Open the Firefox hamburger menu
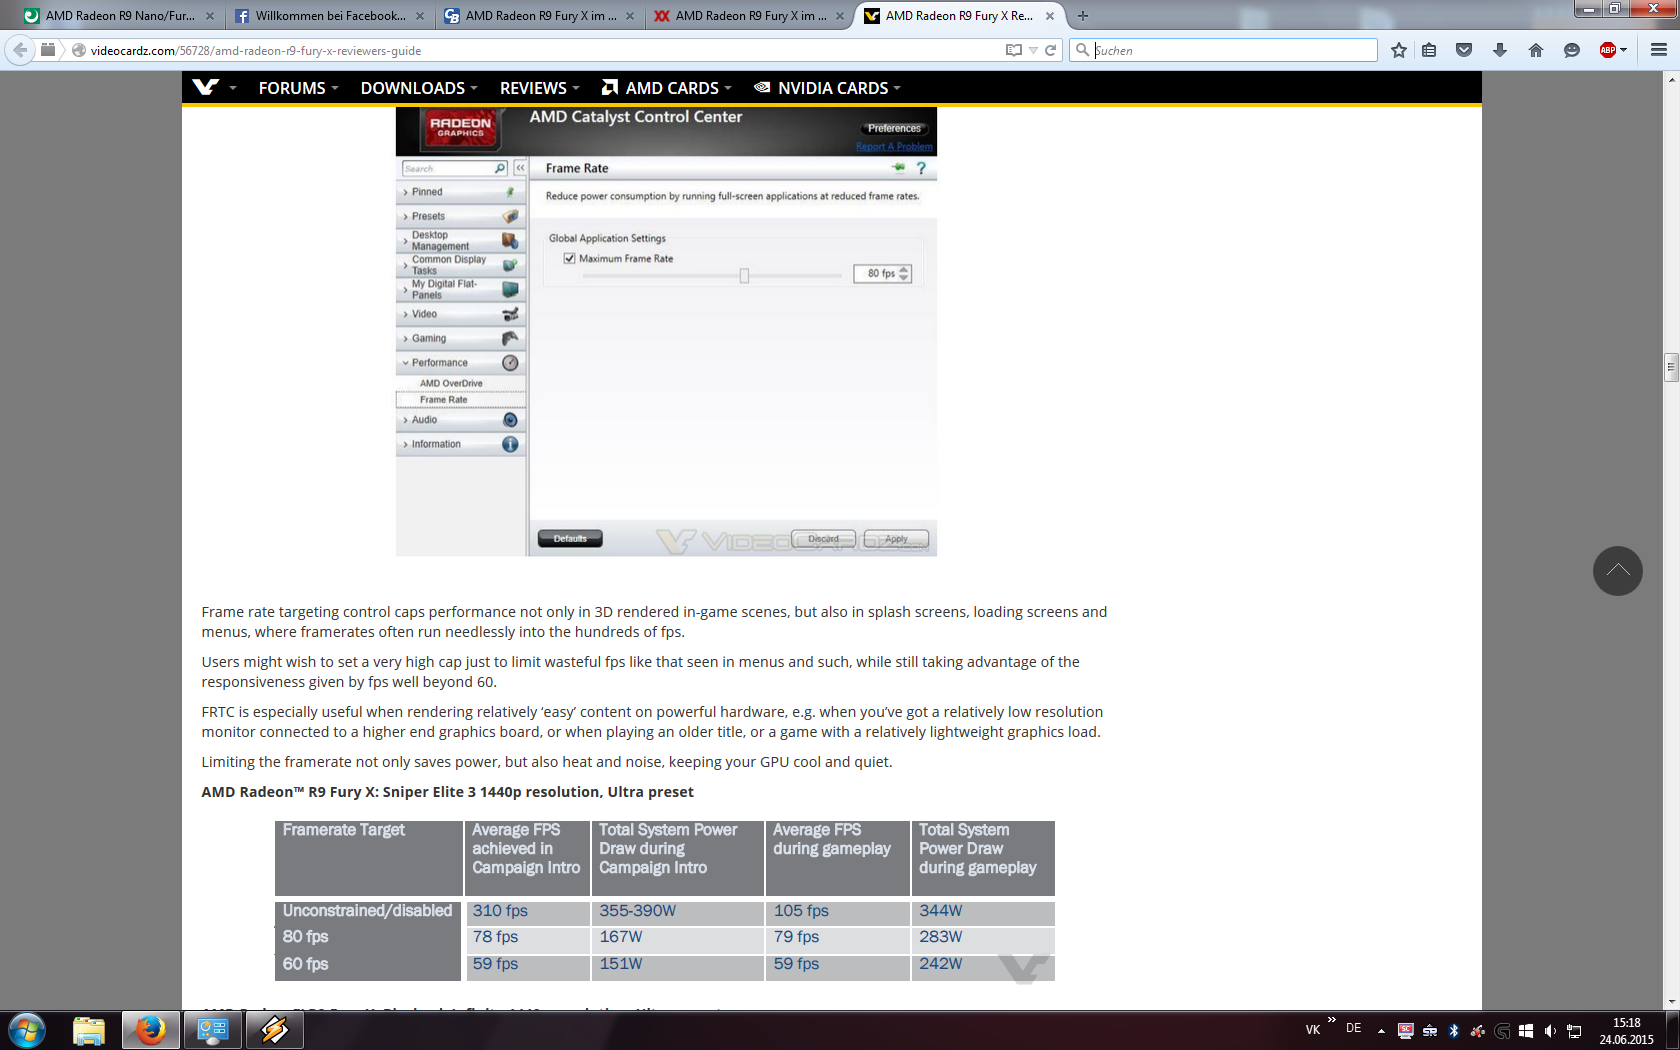1680x1050 pixels. pos(1659,50)
